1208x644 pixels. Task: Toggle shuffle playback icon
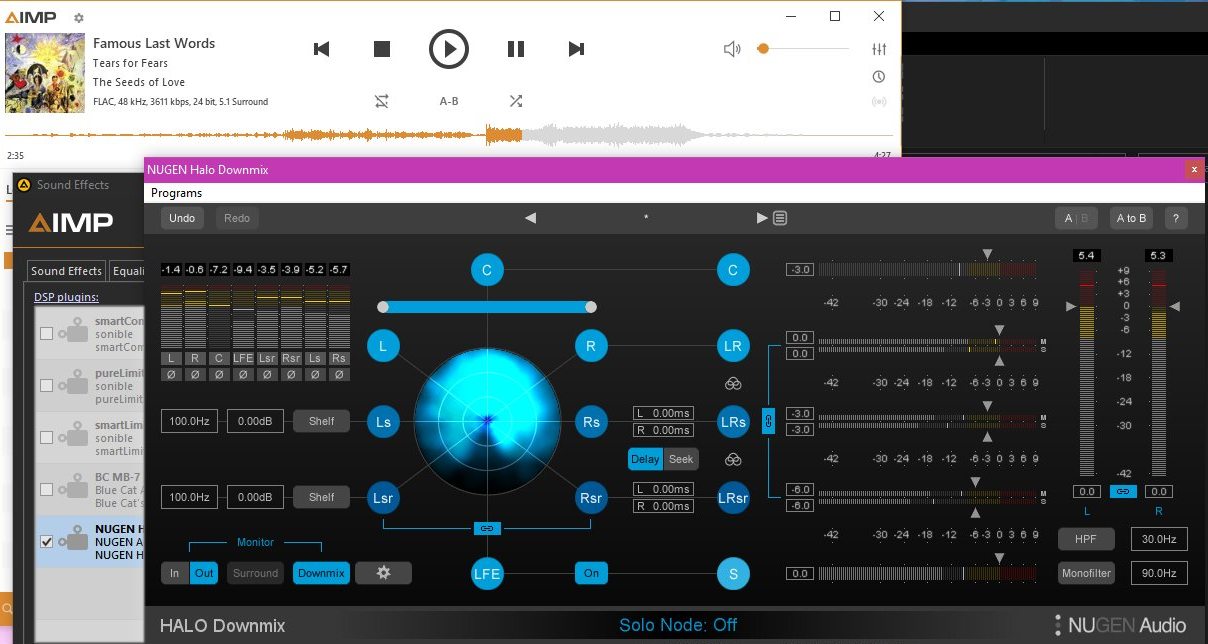coord(515,101)
